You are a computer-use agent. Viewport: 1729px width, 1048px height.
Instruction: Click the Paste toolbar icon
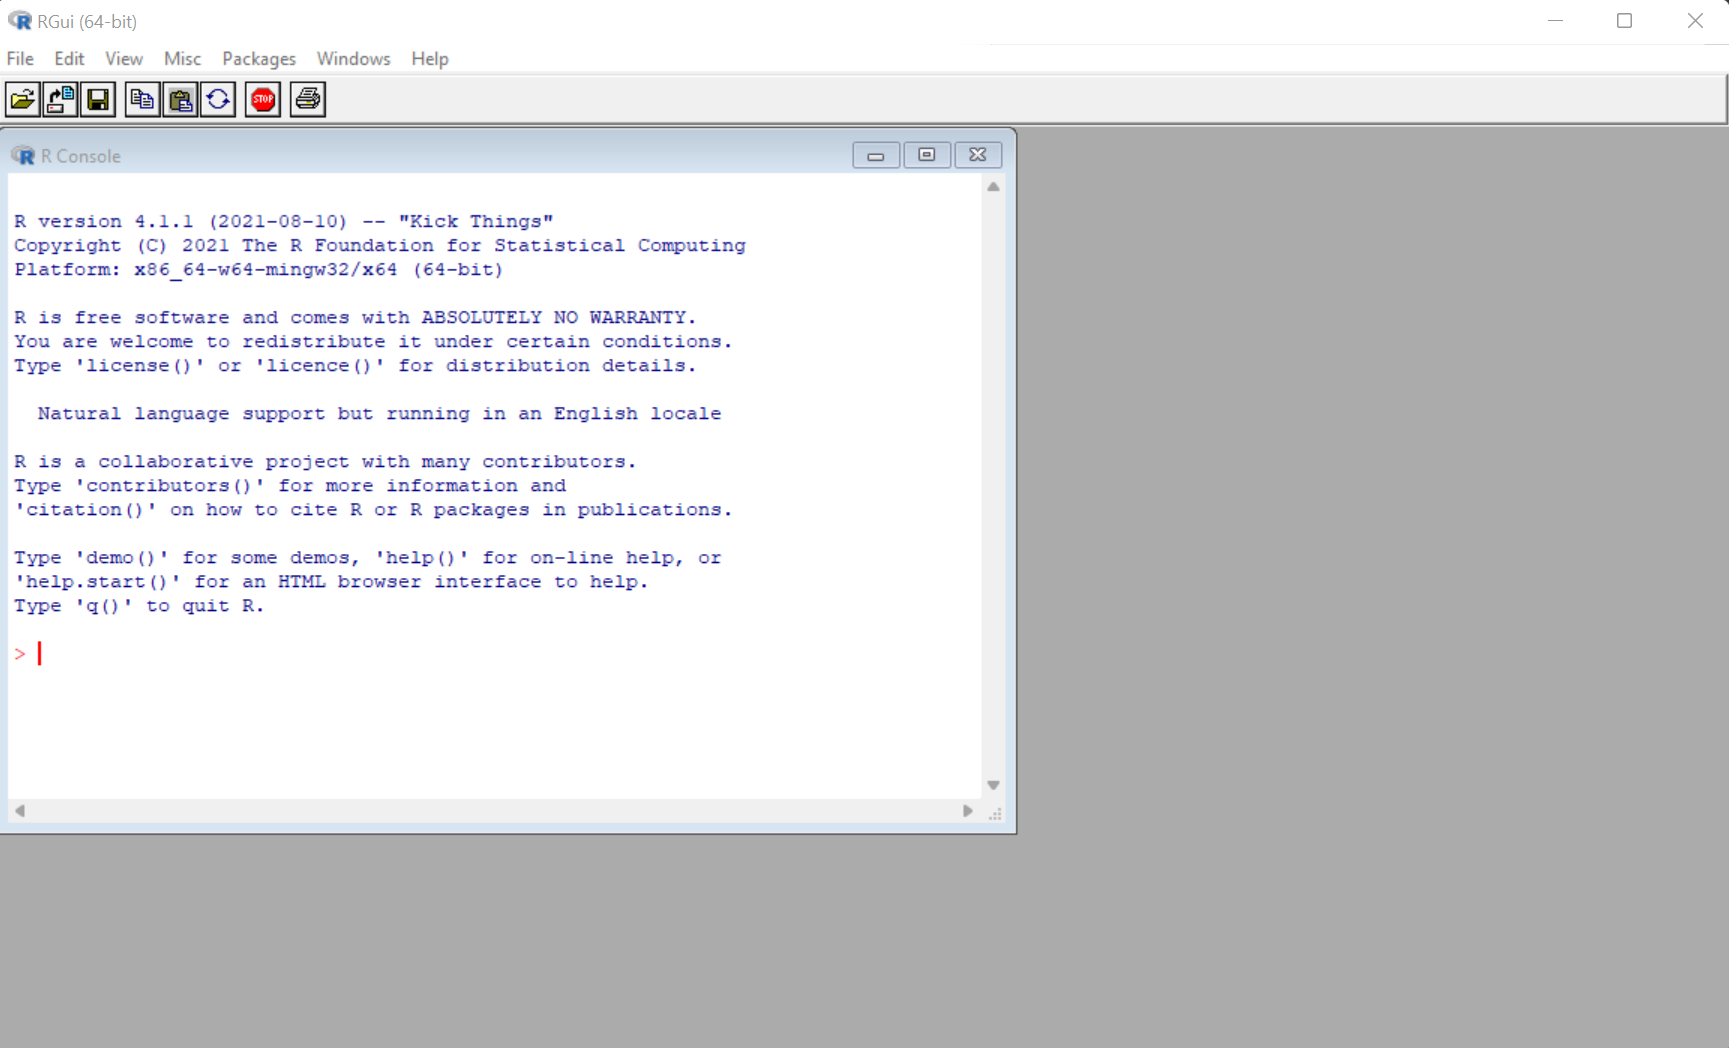click(x=180, y=99)
